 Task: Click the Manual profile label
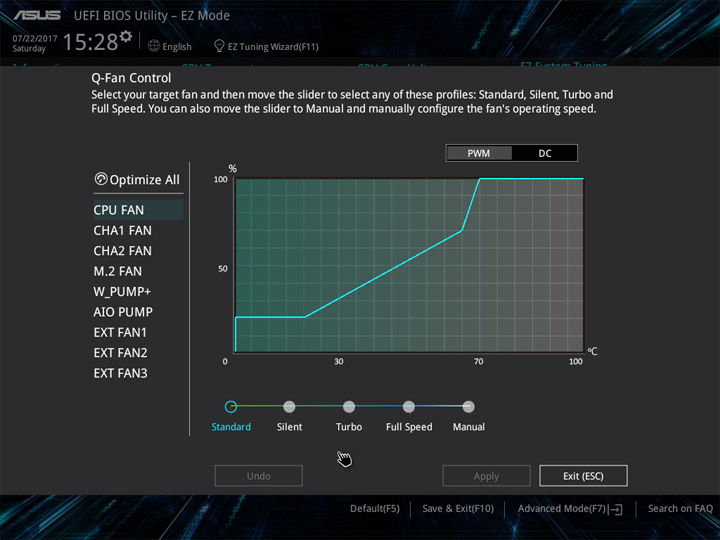pyautogui.click(x=469, y=427)
